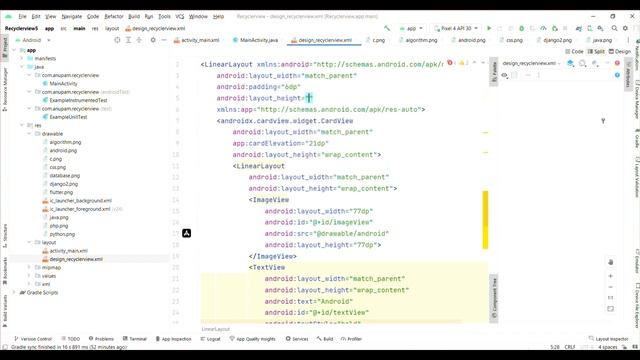Open the Profiler tool window
640x360 pixels.
[351, 339]
